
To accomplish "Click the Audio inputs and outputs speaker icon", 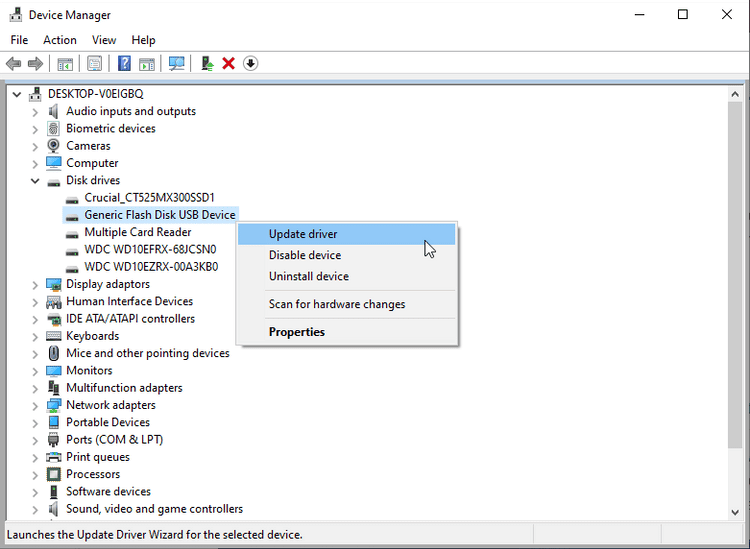I will click(53, 111).
